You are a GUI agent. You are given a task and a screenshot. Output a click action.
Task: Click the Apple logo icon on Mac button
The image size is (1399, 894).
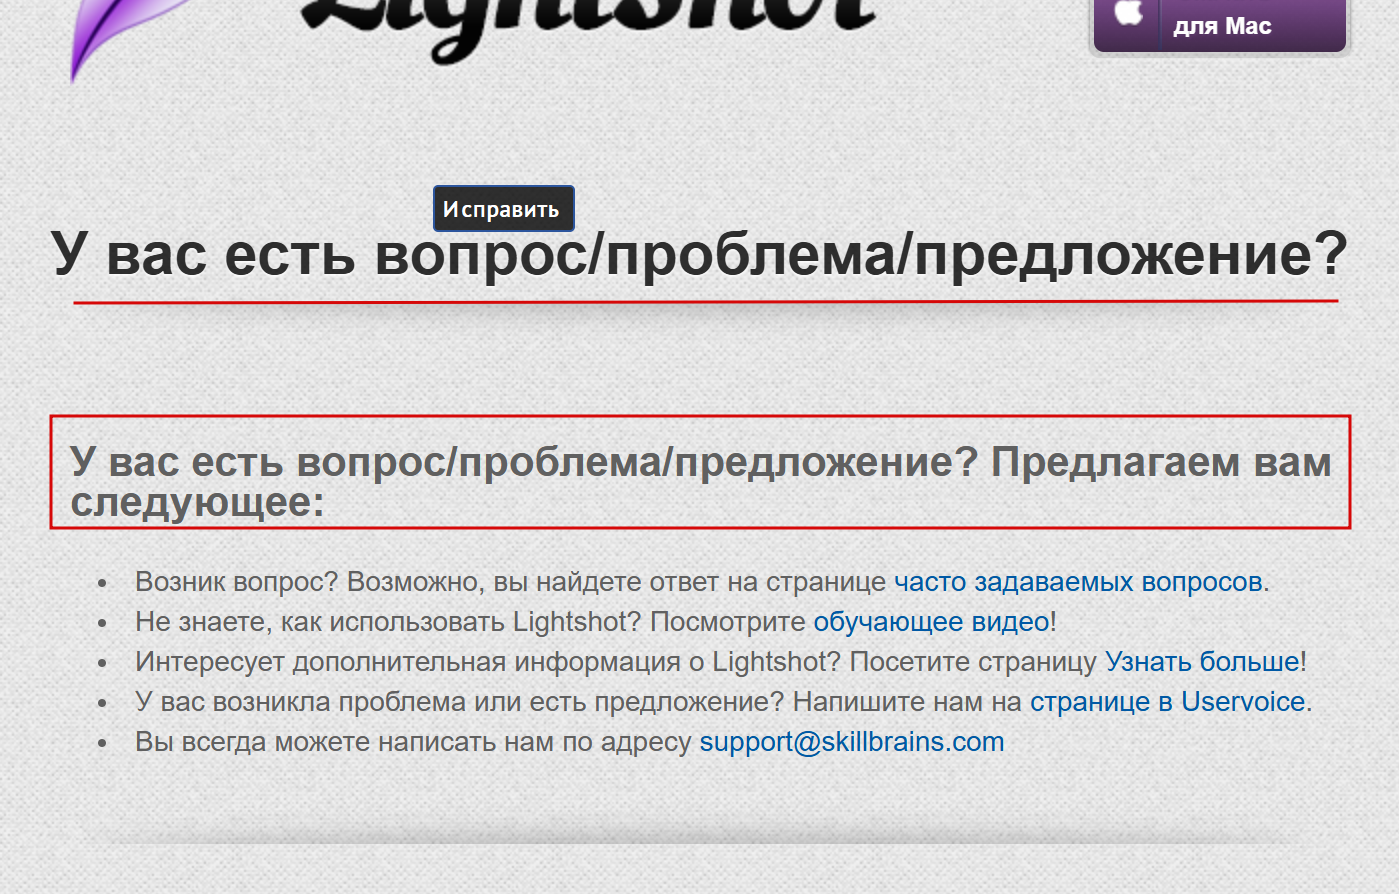1128,14
